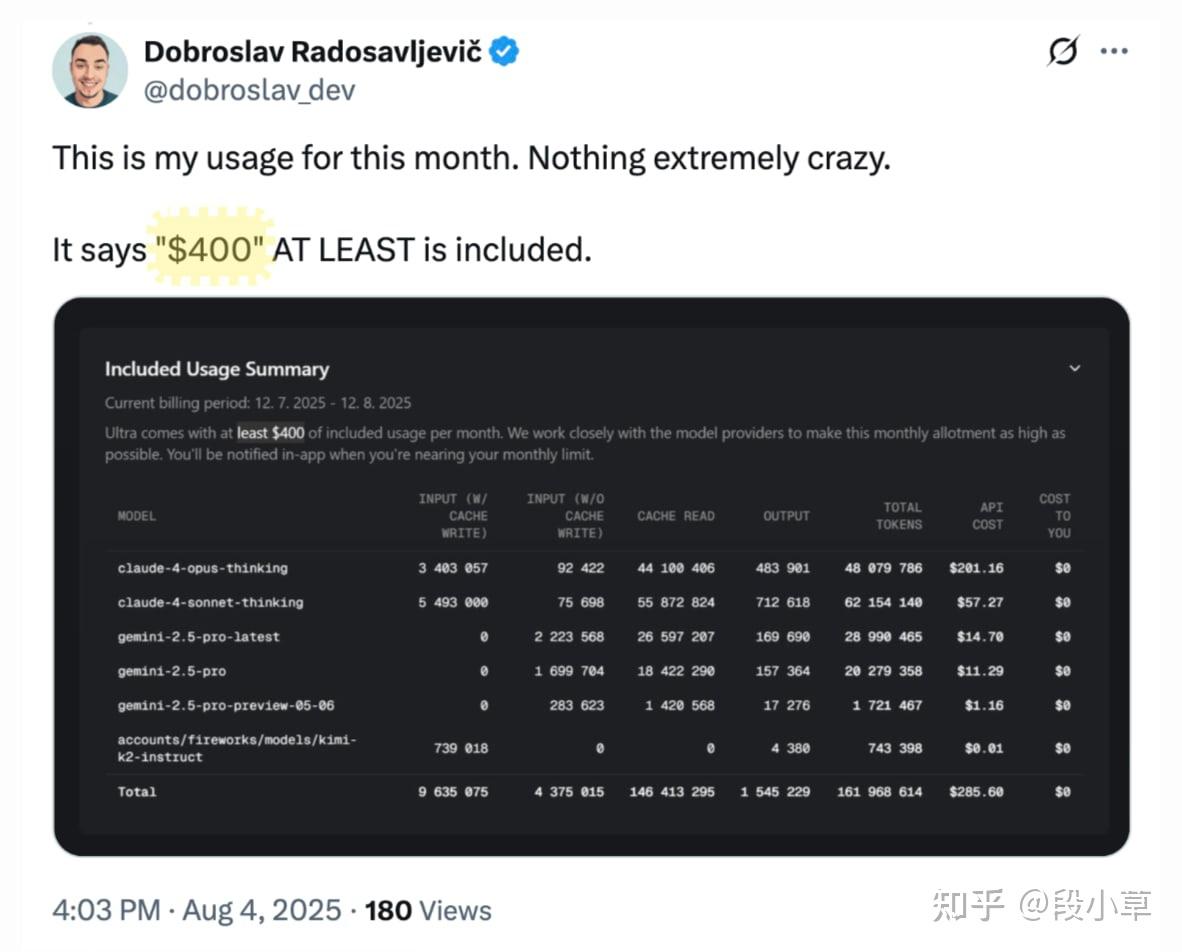The image size is (1182, 952).
Task: Click the MODEL column header
Action: (137, 516)
